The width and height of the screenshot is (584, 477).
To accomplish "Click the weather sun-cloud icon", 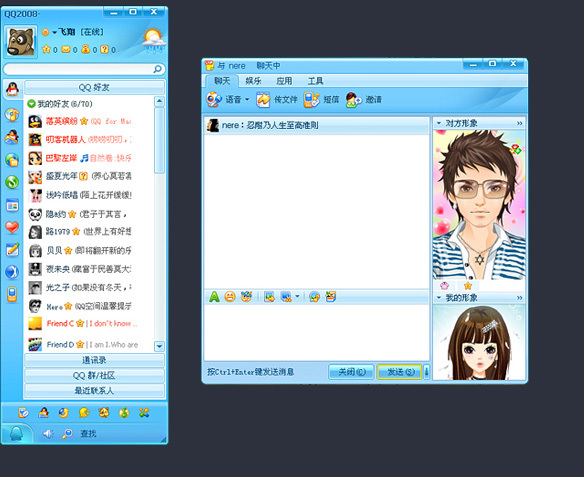I will click(153, 39).
